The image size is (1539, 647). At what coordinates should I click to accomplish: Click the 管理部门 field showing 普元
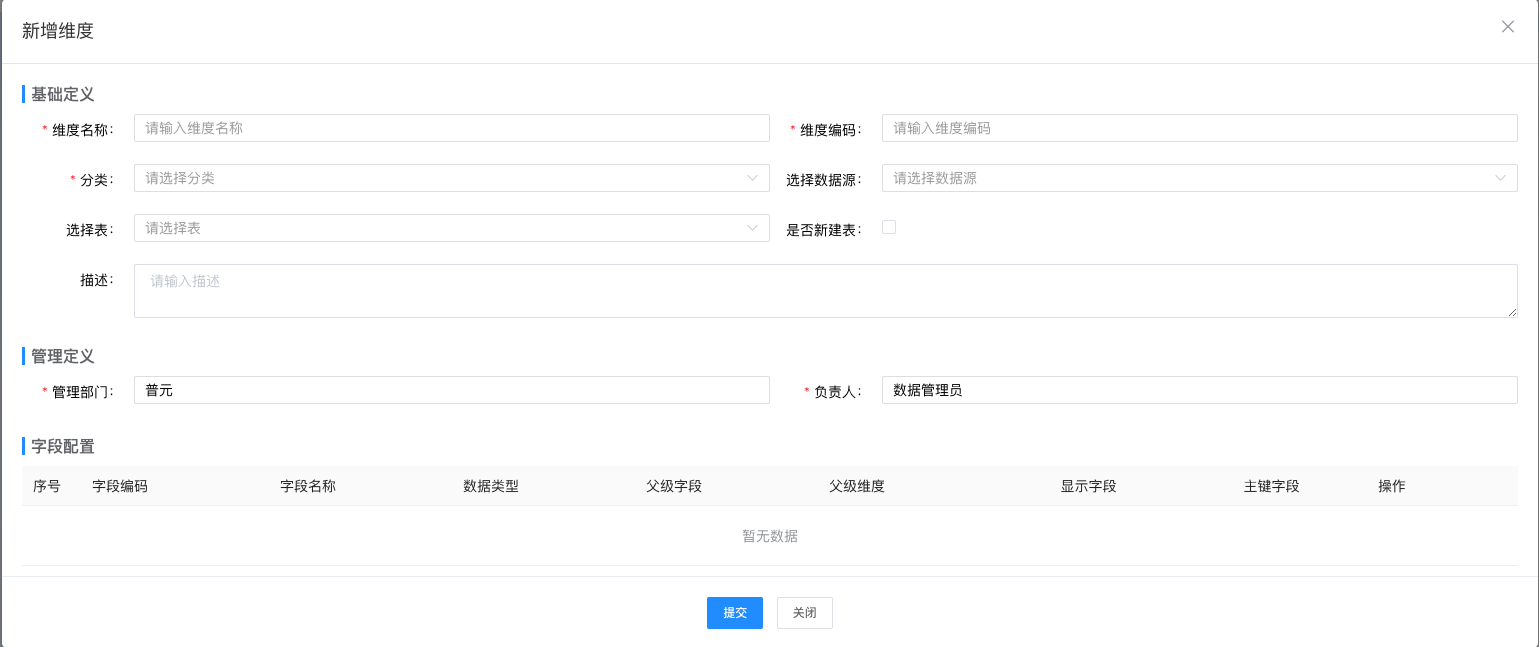coord(452,390)
